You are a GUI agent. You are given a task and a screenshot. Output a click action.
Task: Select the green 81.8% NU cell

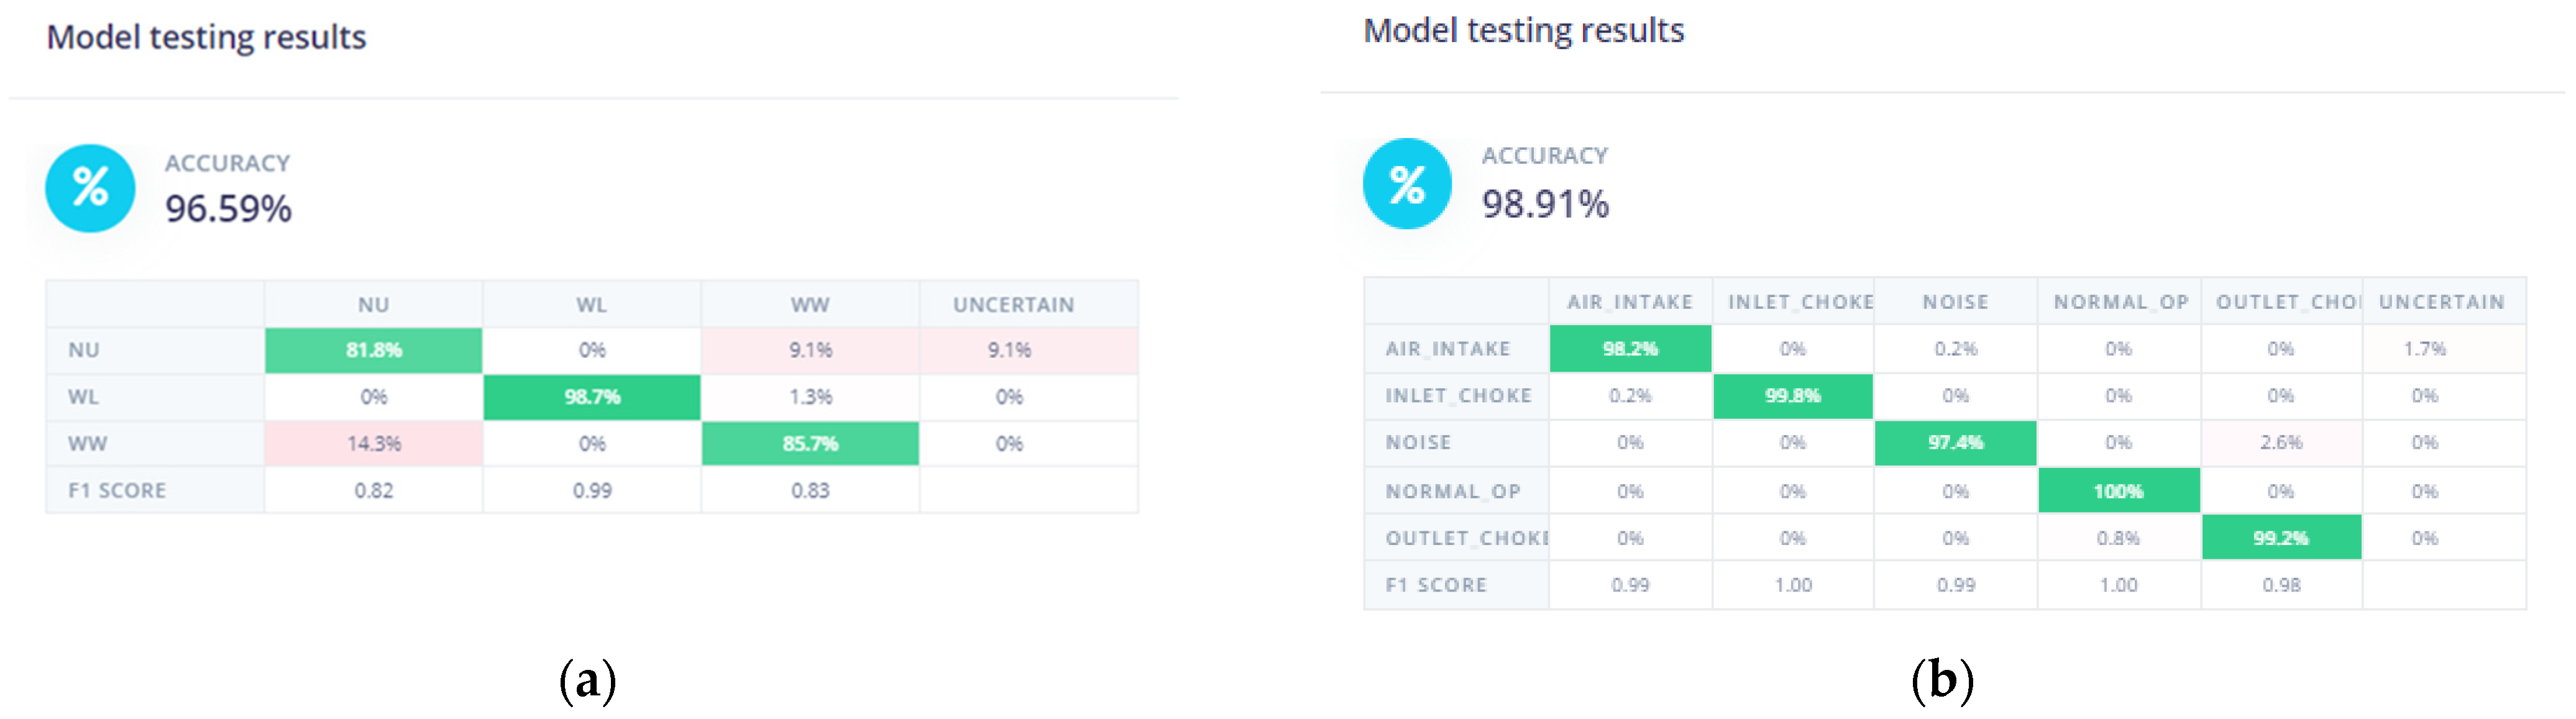(x=373, y=350)
